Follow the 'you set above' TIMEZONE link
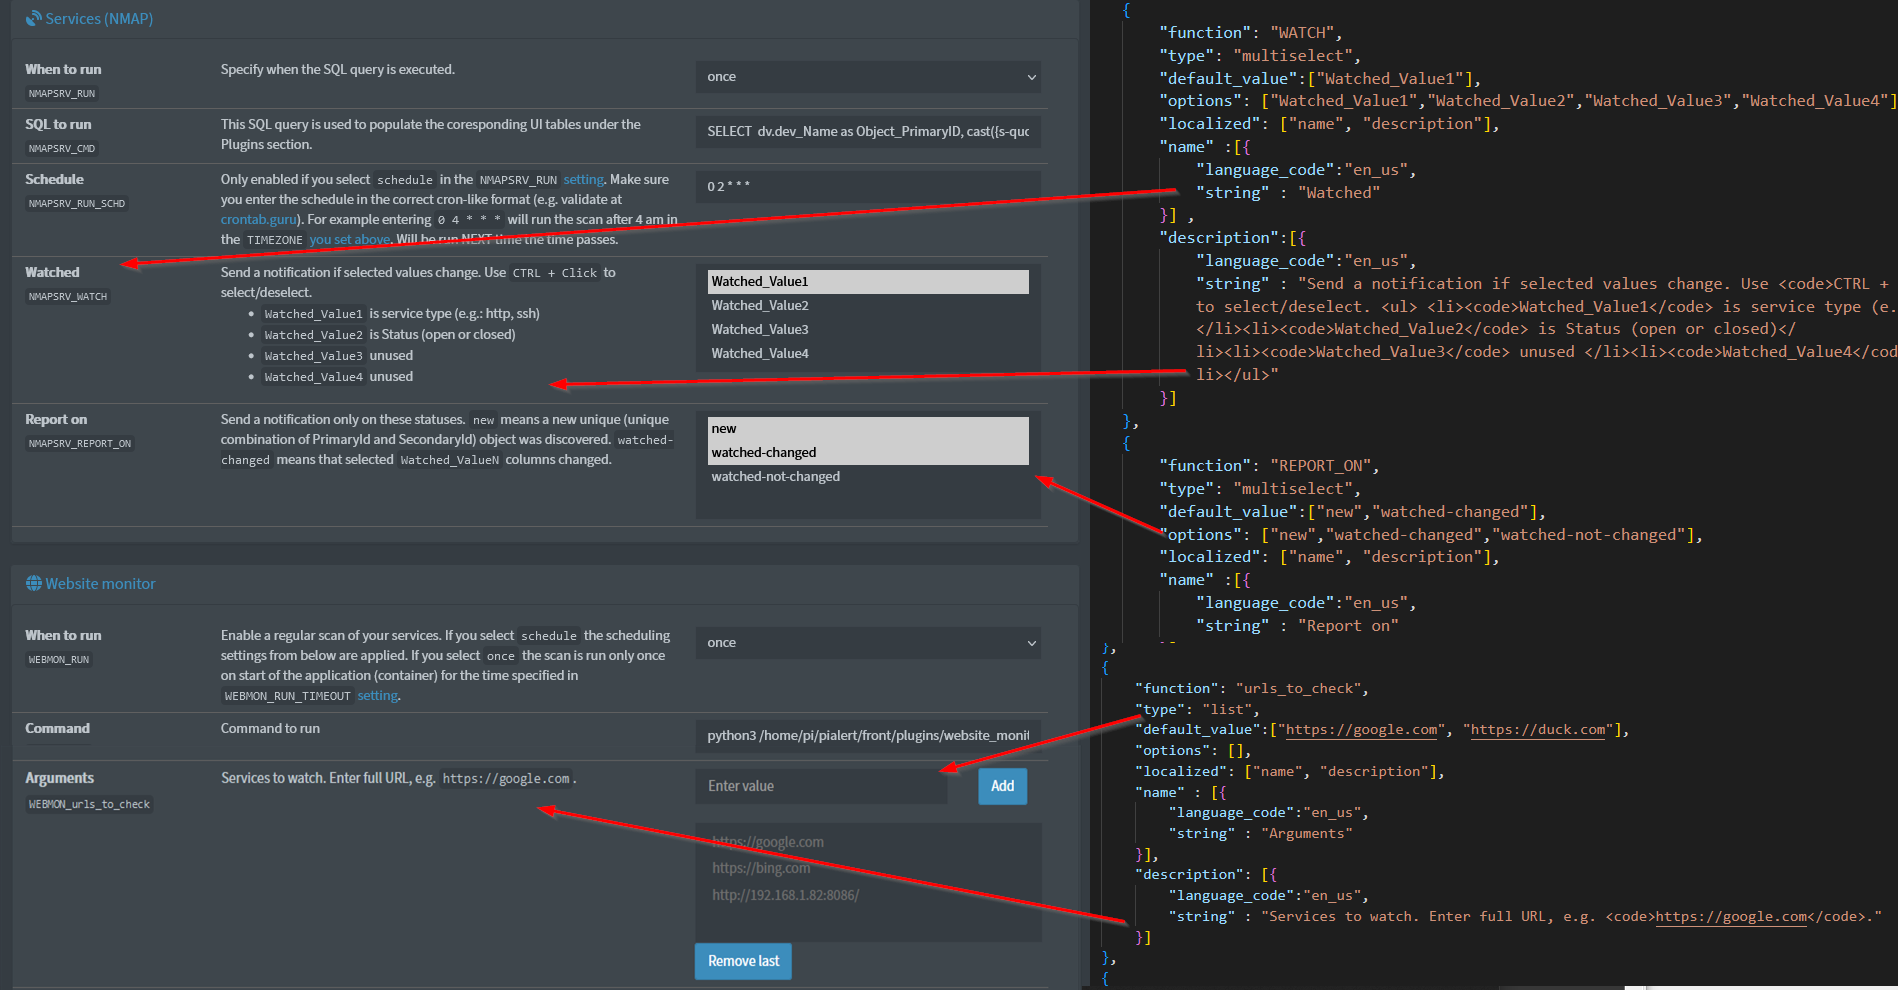This screenshot has height=990, width=1898. [350, 240]
